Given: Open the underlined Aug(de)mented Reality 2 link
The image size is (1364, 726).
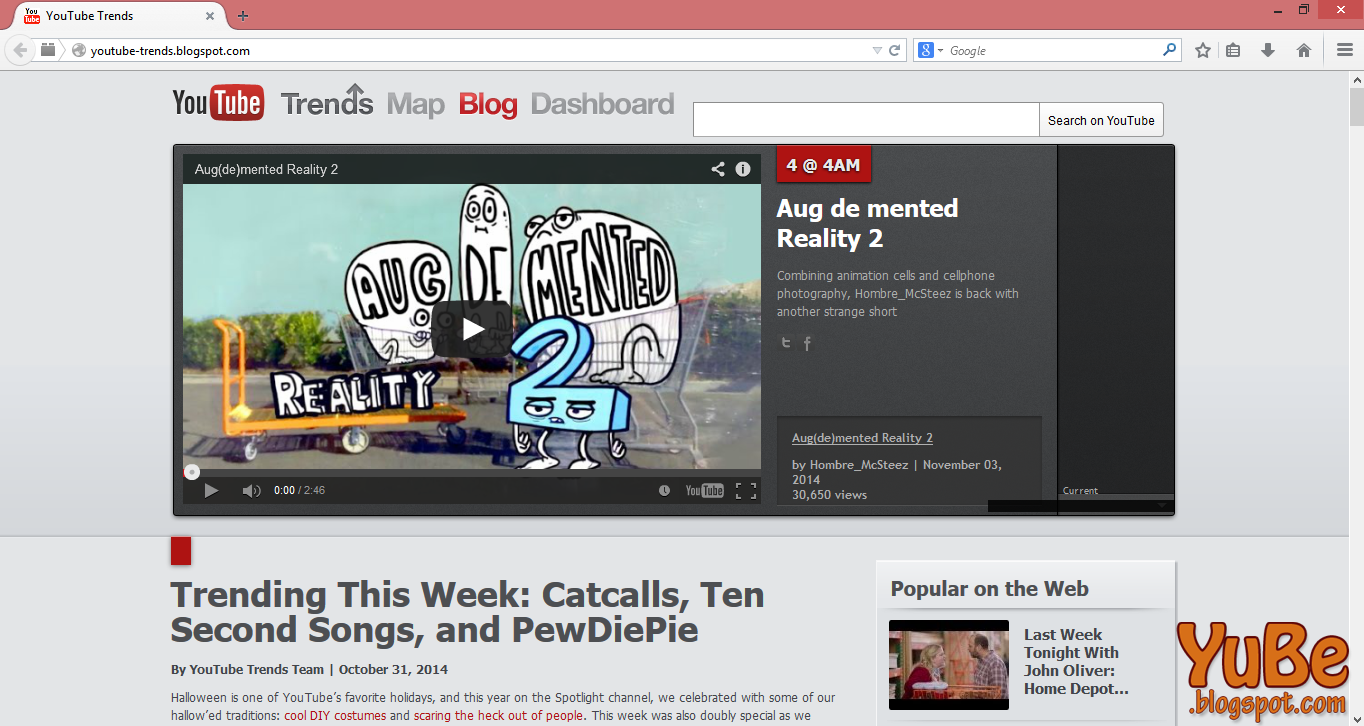Looking at the screenshot, I should coord(862,438).
